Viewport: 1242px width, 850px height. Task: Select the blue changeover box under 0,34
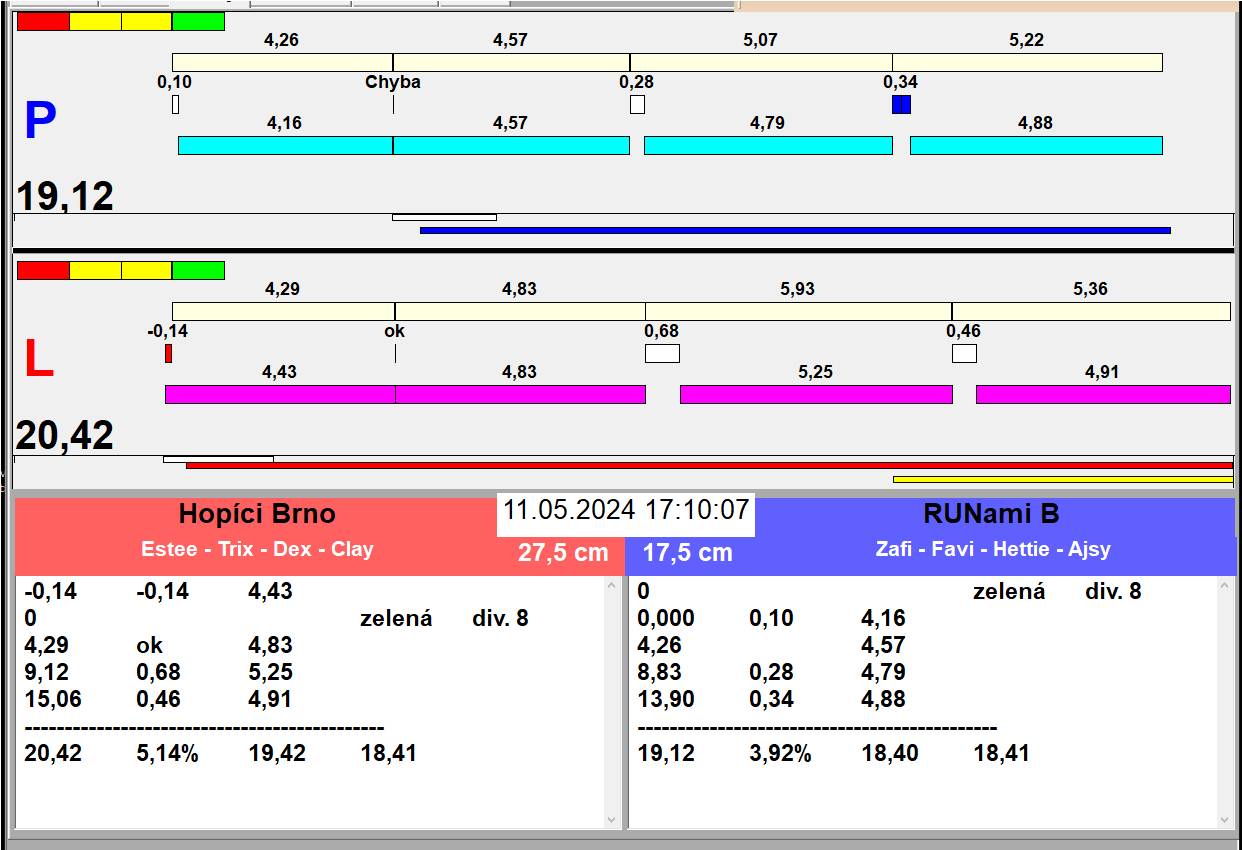click(x=901, y=104)
